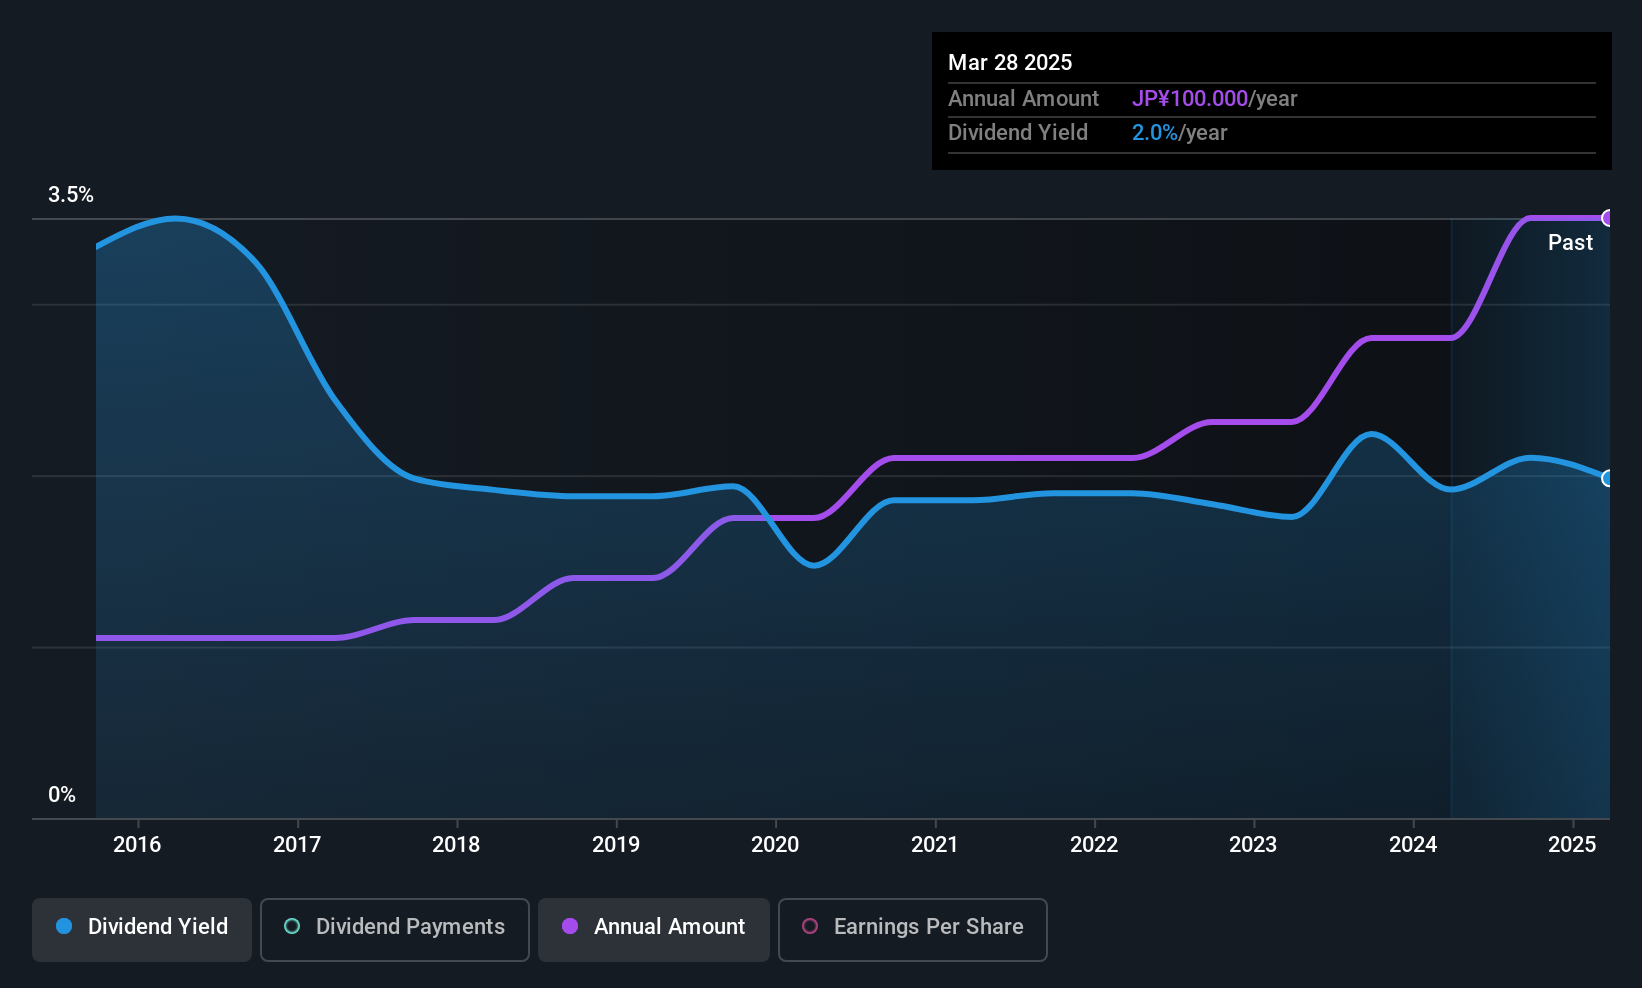Click the blue Dividend Yield line end marker
The image size is (1642, 988).
click(1608, 478)
